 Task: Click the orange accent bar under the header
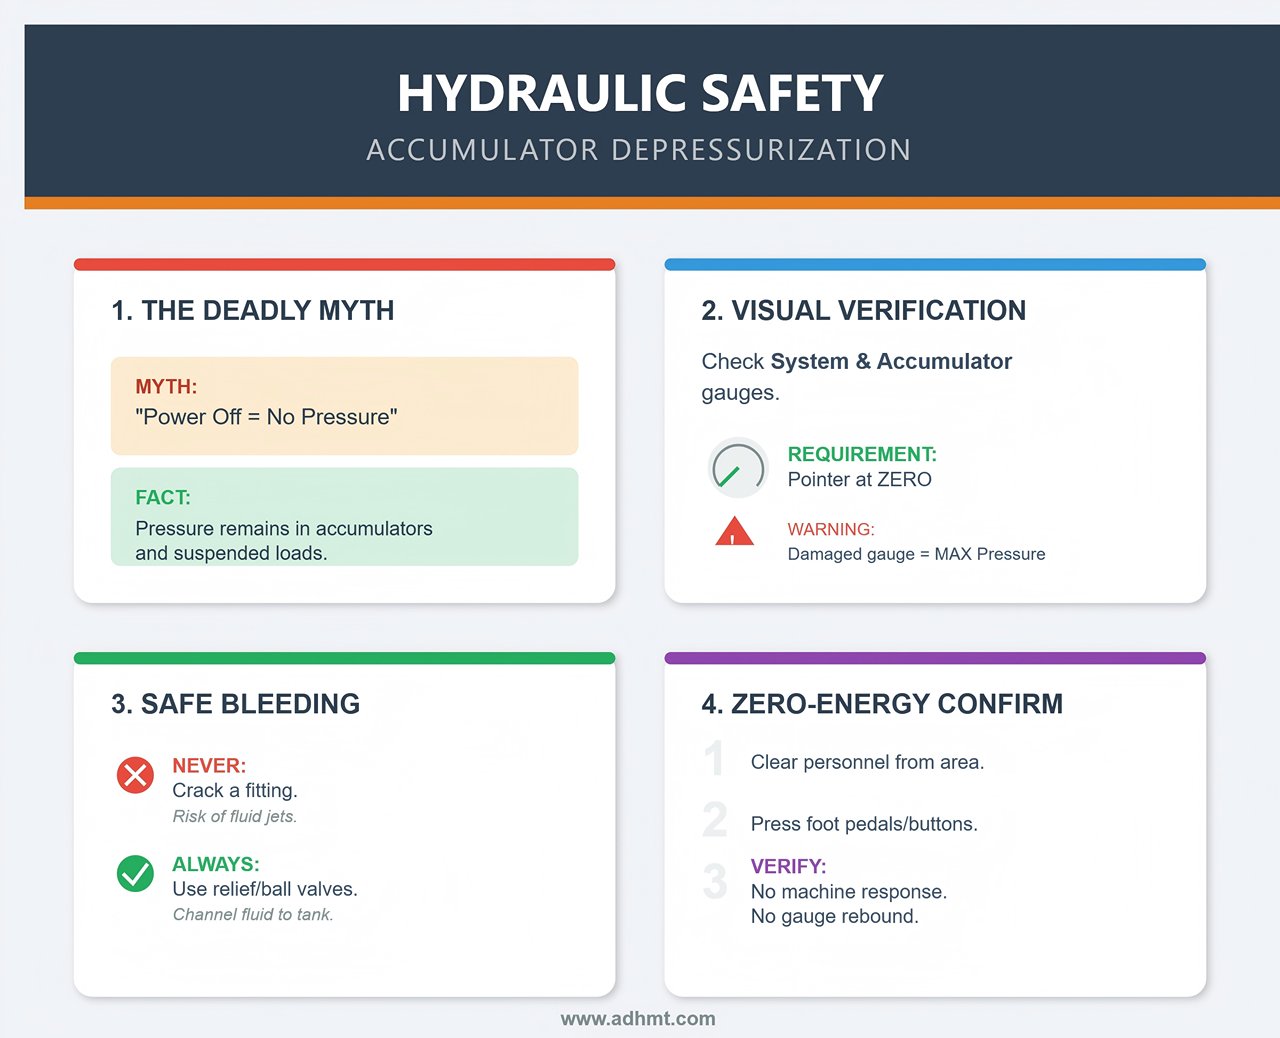(640, 204)
